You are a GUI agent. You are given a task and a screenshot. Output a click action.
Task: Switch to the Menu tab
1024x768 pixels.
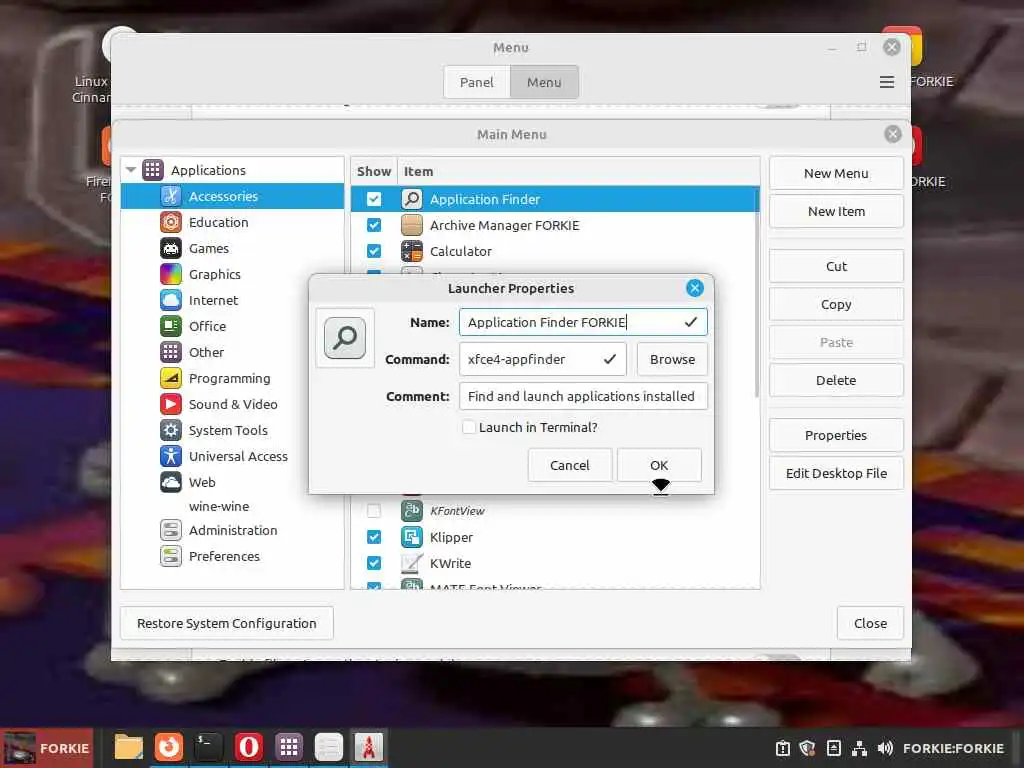click(x=544, y=82)
